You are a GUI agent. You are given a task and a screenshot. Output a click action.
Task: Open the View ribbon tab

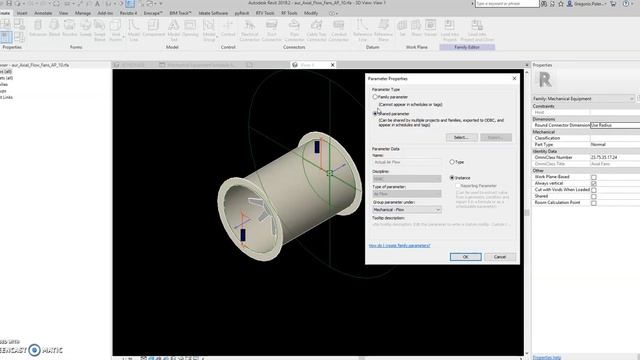click(x=63, y=13)
